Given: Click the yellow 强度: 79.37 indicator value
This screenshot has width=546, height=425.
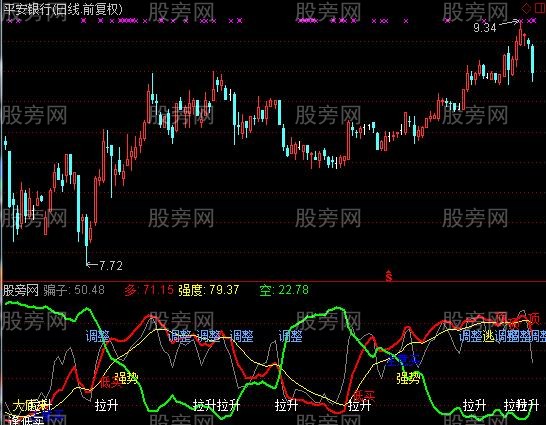Looking at the screenshot, I should coord(209,290).
